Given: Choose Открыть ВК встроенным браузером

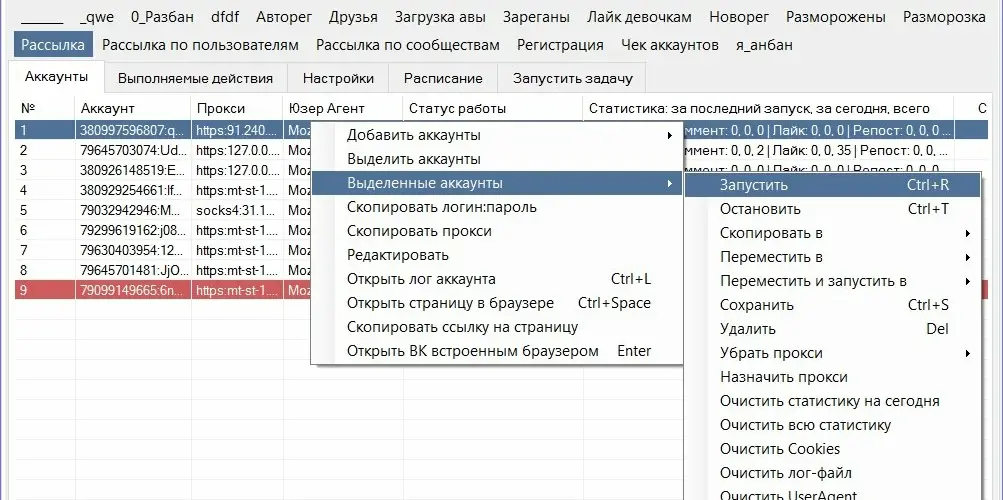Looking at the screenshot, I should [x=497, y=351].
